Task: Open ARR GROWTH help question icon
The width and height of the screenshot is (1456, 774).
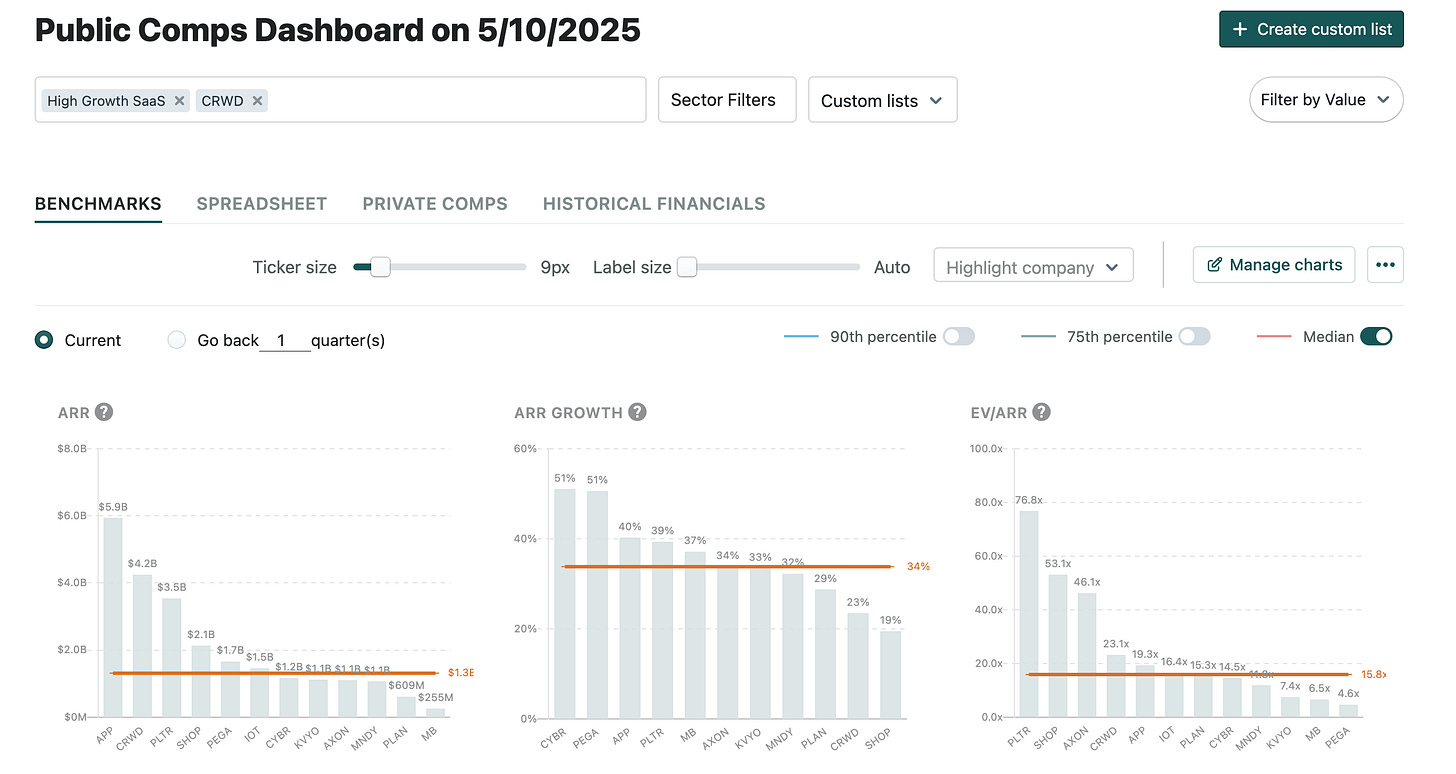Action: pyautogui.click(x=637, y=412)
